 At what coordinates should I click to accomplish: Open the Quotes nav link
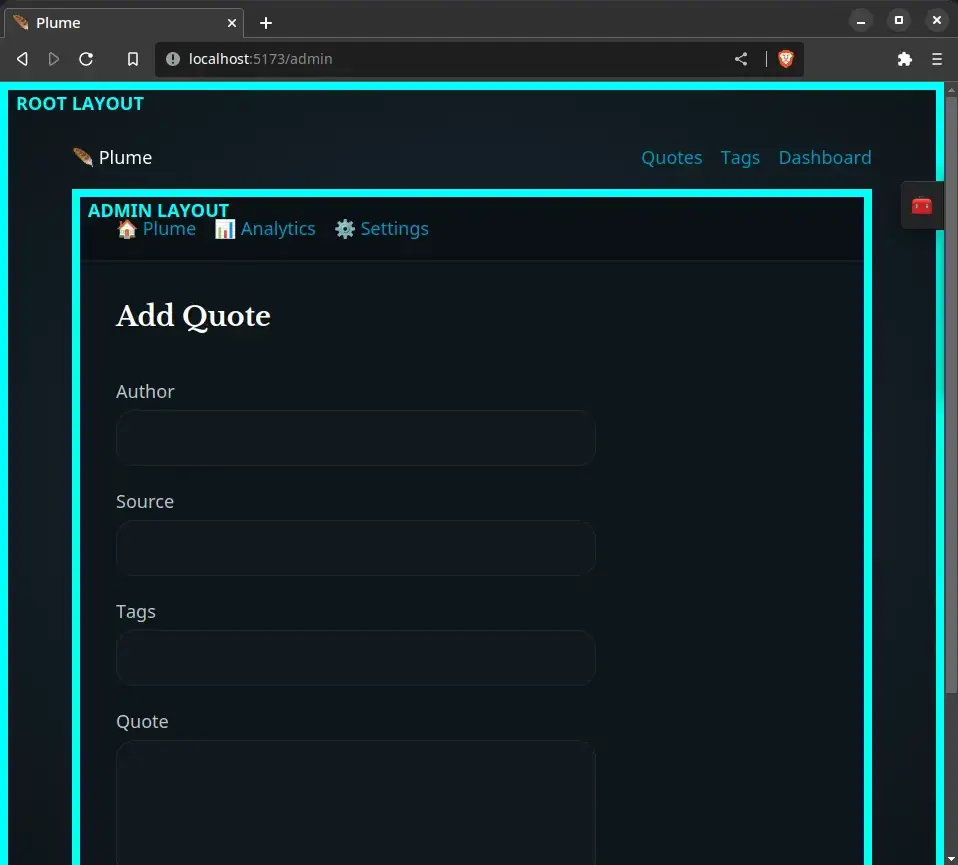pos(671,158)
